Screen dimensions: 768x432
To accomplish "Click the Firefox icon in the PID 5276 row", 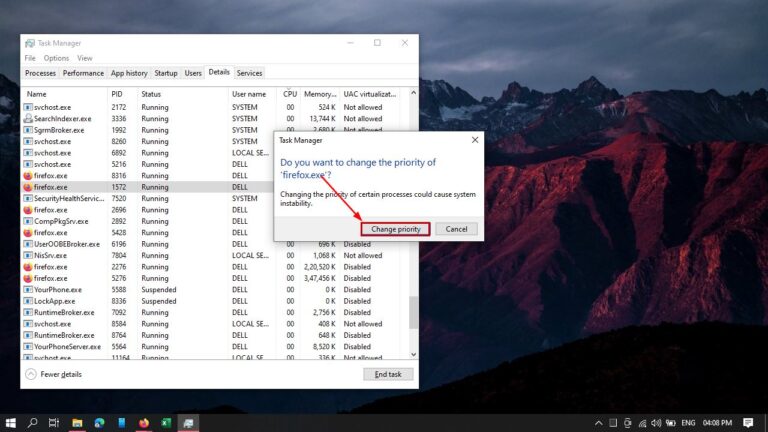I will click(x=28, y=278).
